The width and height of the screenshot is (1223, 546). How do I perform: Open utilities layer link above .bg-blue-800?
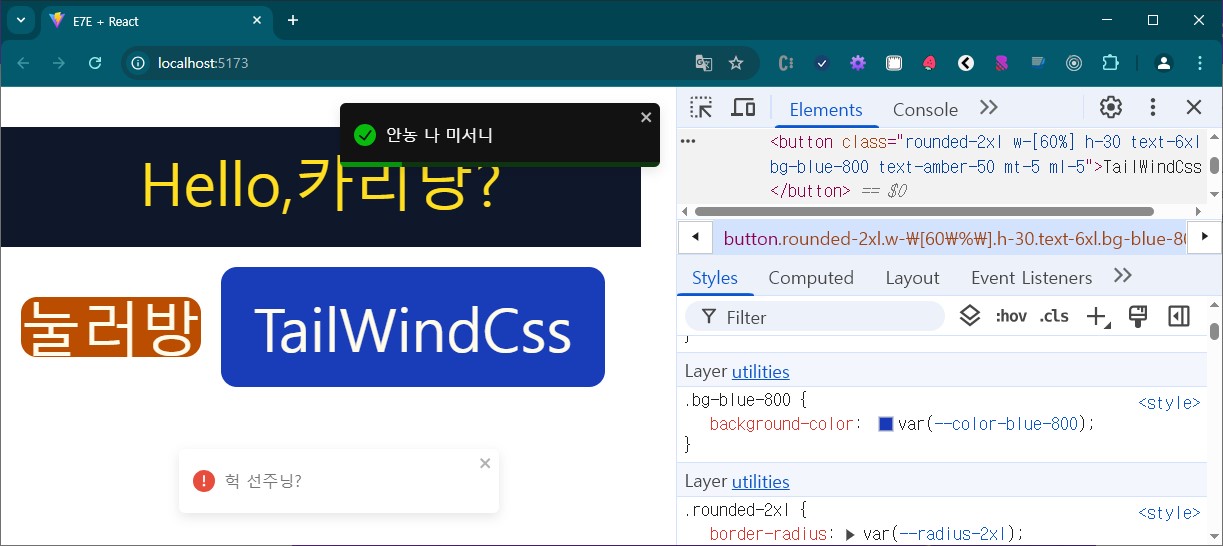point(760,372)
